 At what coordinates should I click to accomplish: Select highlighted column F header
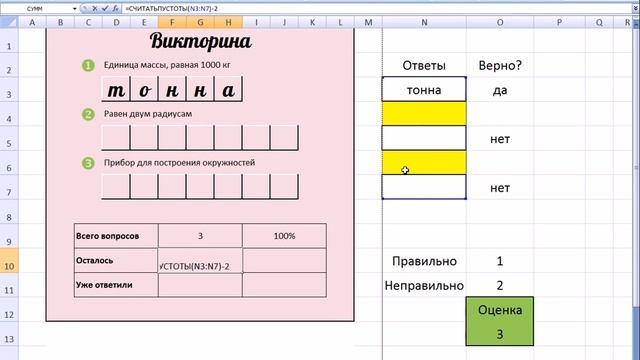pos(172,22)
